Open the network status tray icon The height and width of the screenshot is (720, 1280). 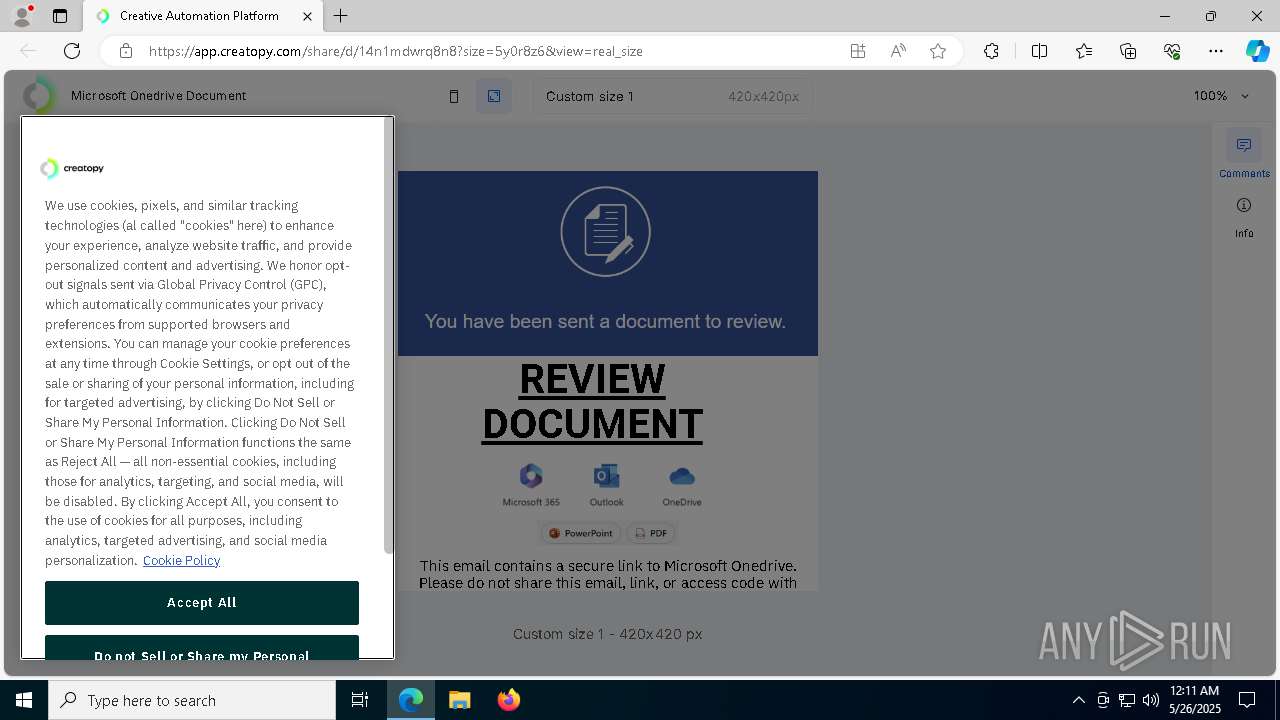pos(1127,700)
